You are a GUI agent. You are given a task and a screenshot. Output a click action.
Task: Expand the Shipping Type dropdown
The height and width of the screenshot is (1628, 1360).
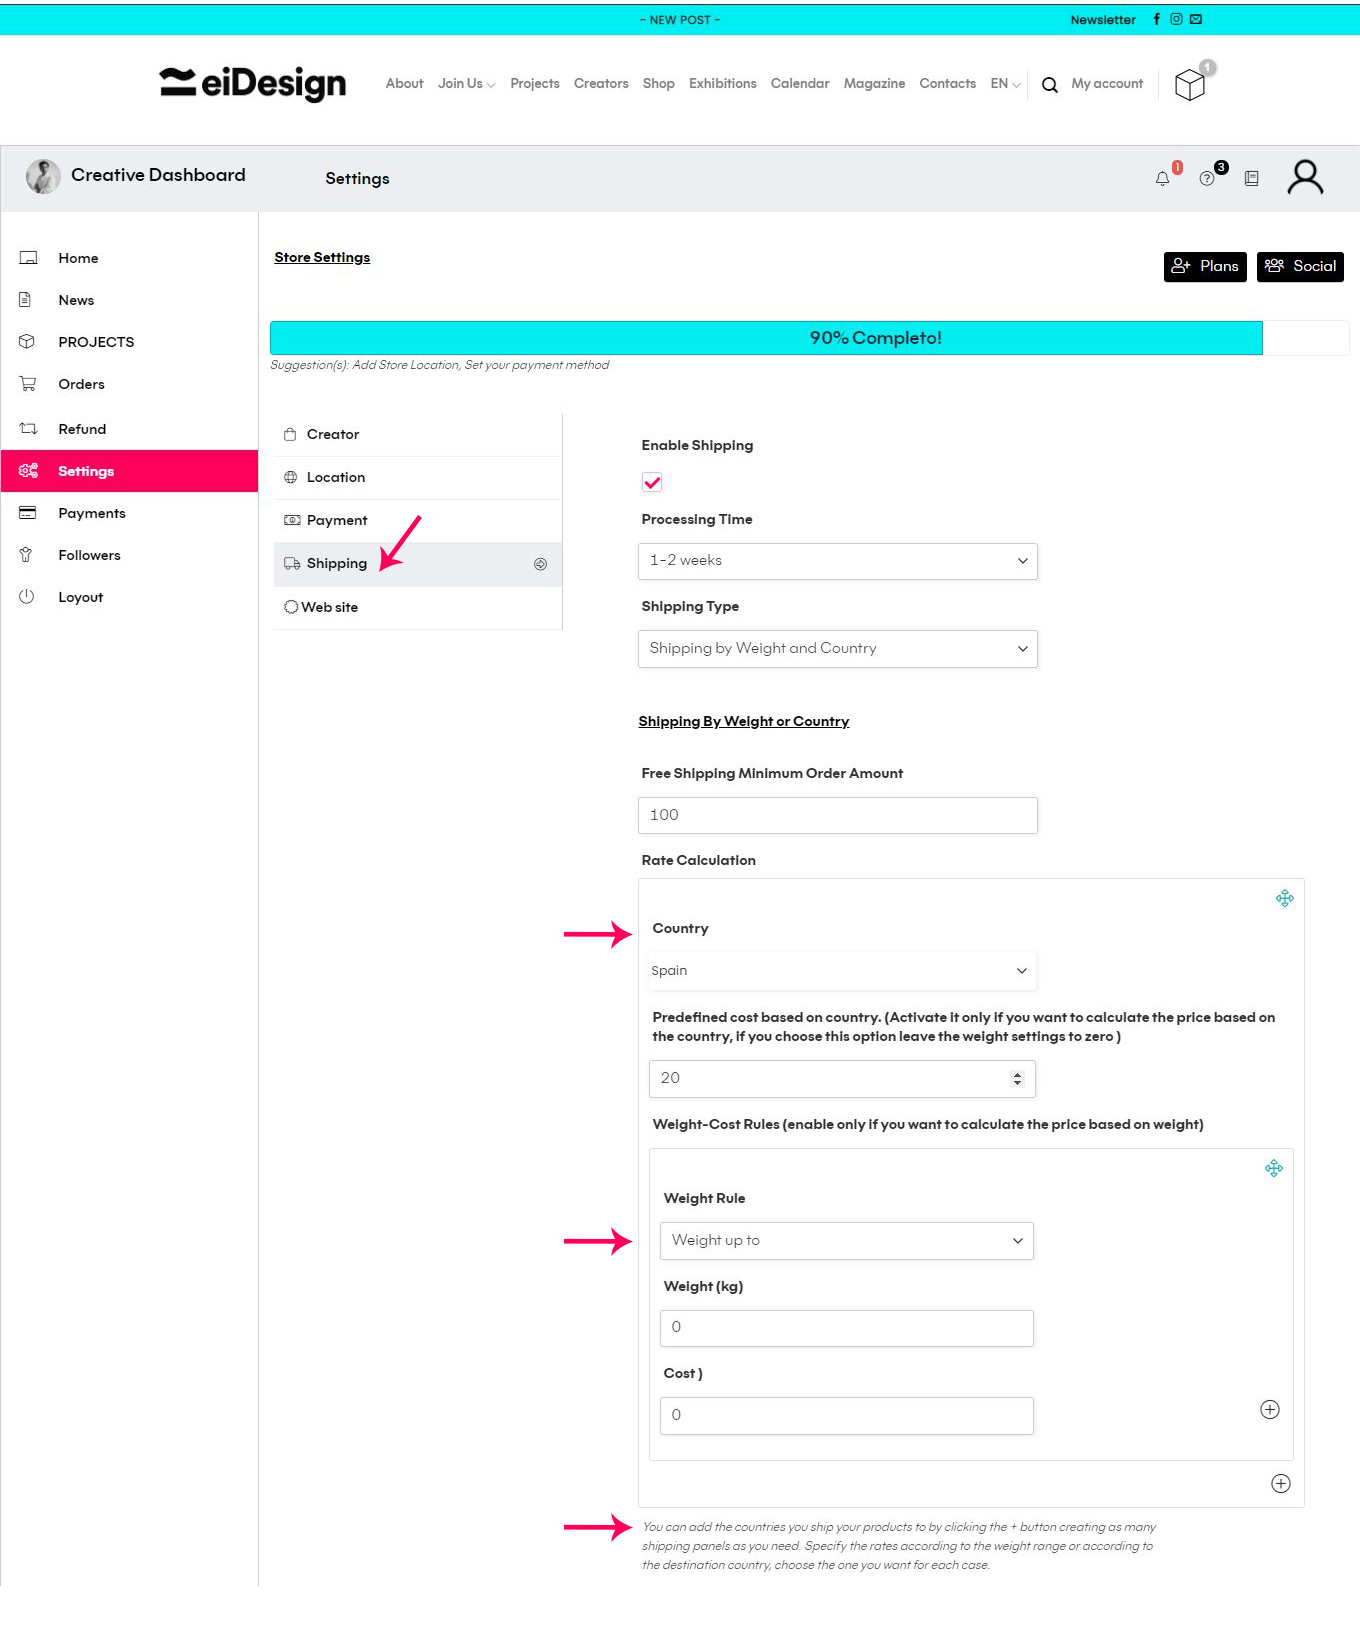pyautogui.click(x=837, y=649)
